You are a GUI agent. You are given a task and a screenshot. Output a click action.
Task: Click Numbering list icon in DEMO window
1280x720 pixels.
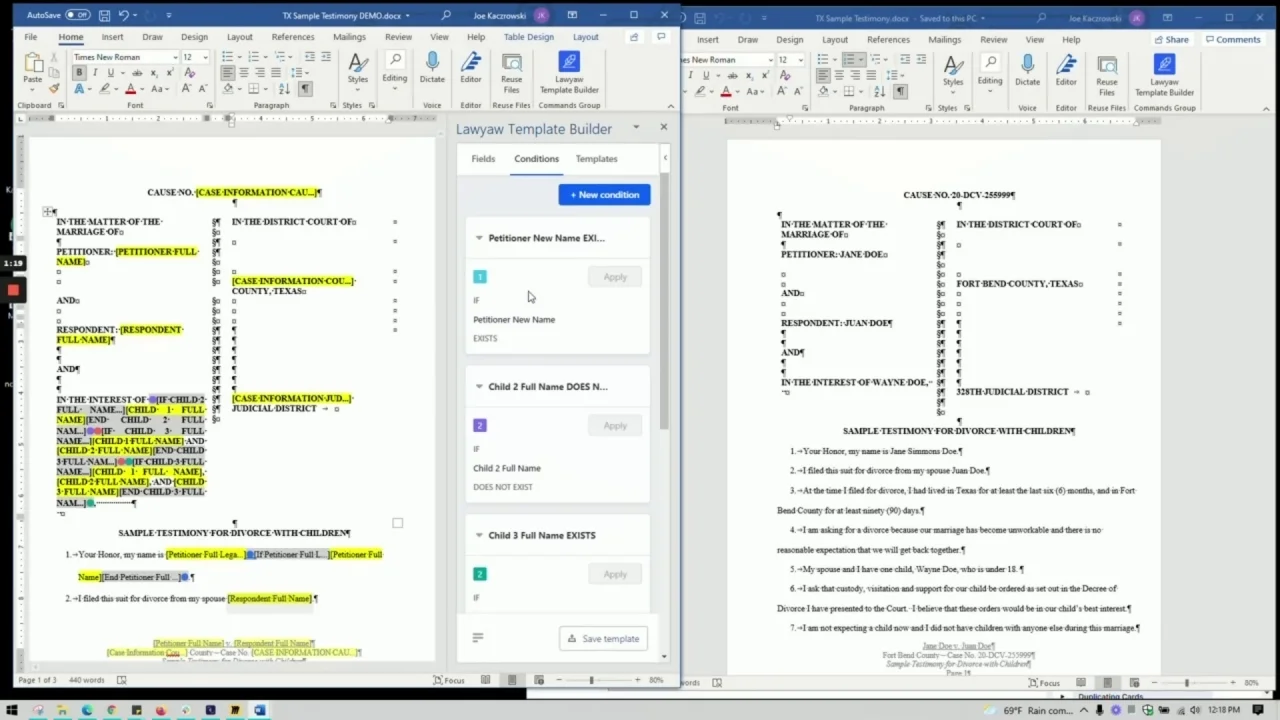253,57
